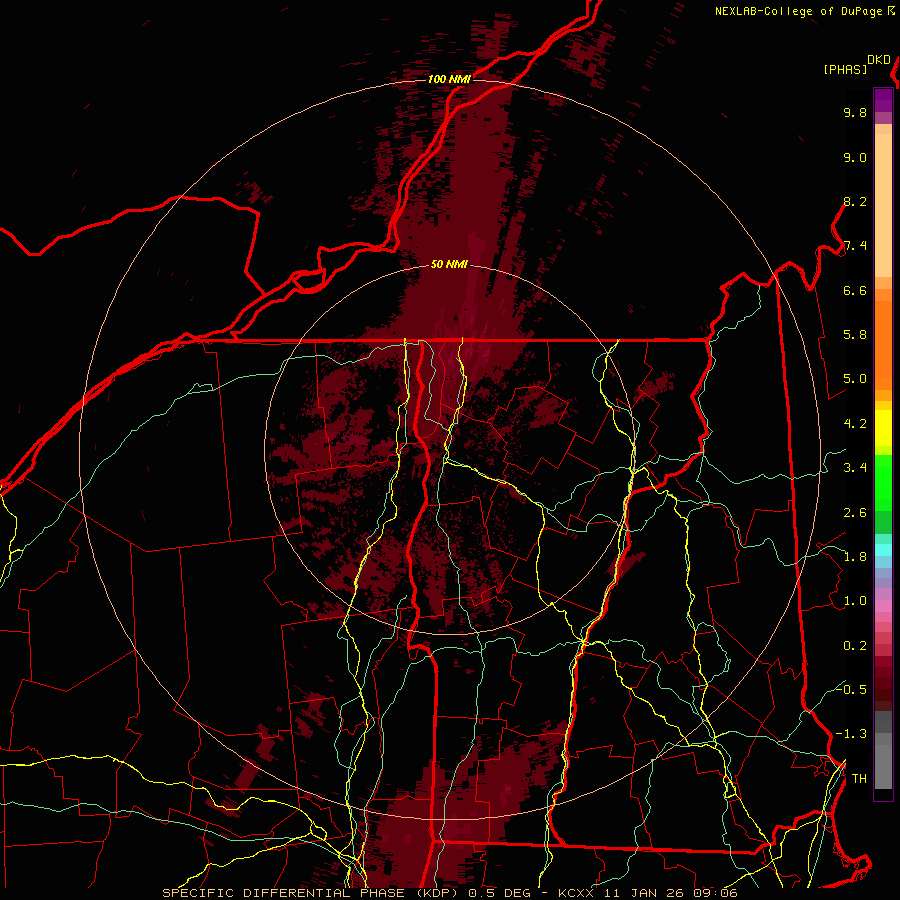Pick the bright yellow band in the color bar

[883, 428]
